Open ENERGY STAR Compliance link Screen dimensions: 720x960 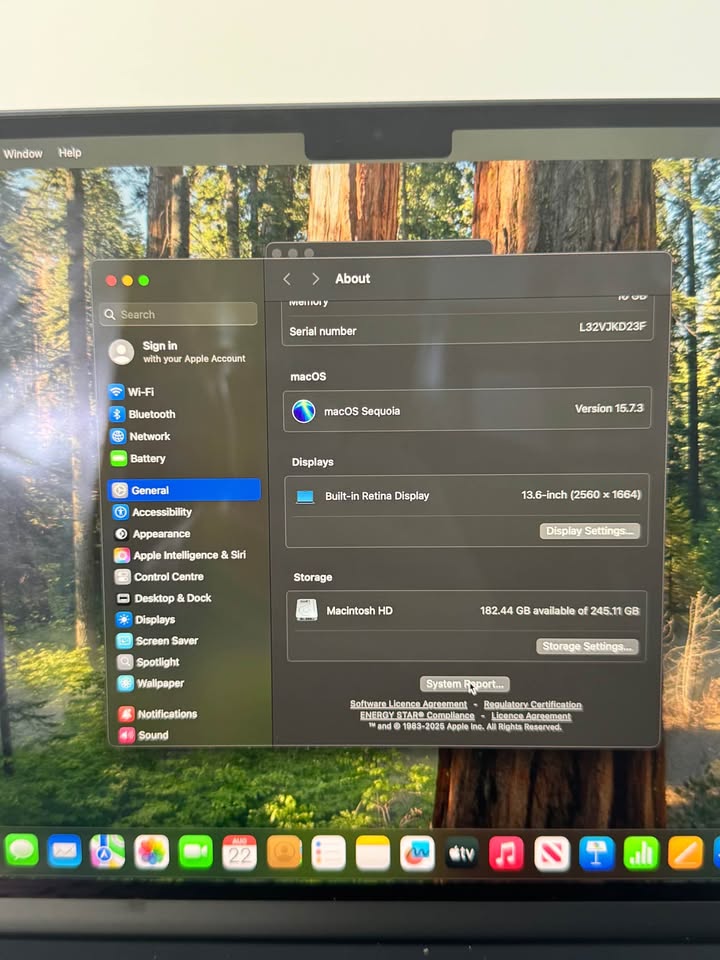[x=417, y=715]
